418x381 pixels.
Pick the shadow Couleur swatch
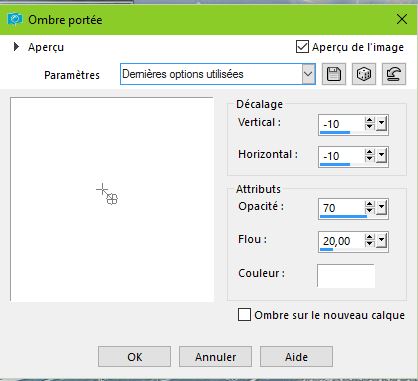pos(346,276)
